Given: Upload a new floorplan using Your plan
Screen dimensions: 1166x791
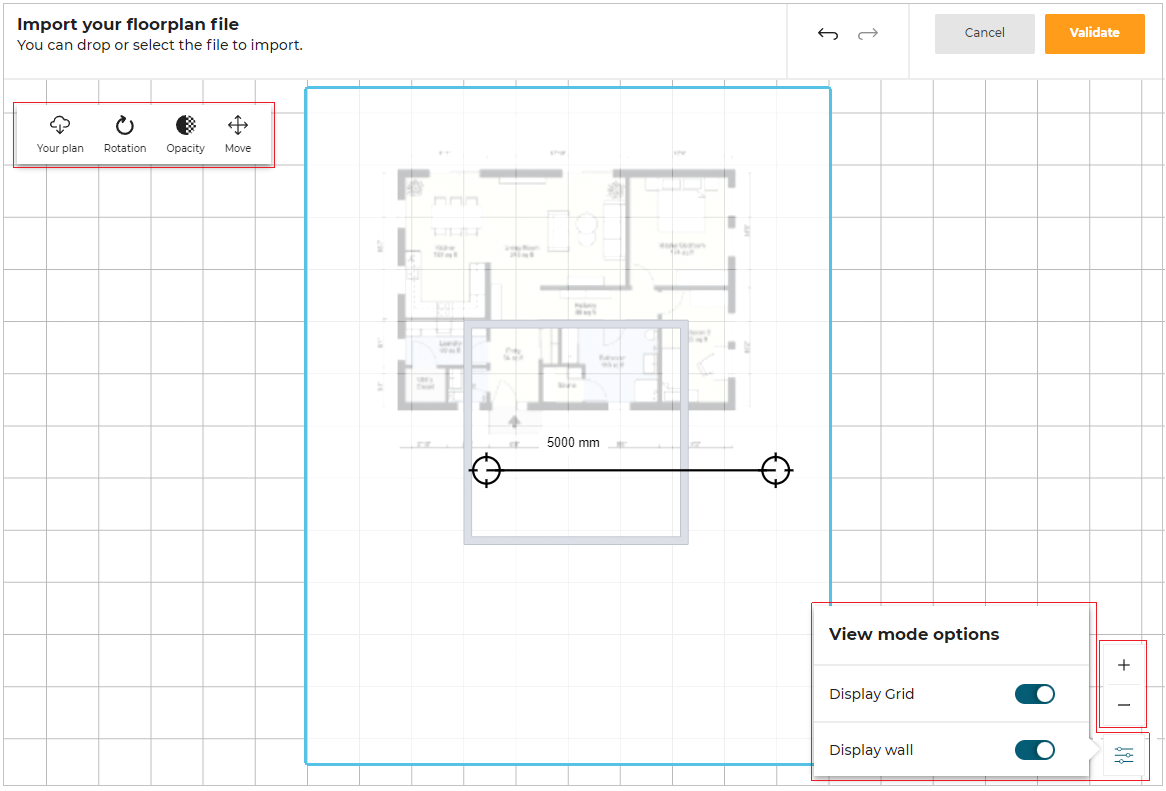Looking at the screenshot, I should click(60, 131).
